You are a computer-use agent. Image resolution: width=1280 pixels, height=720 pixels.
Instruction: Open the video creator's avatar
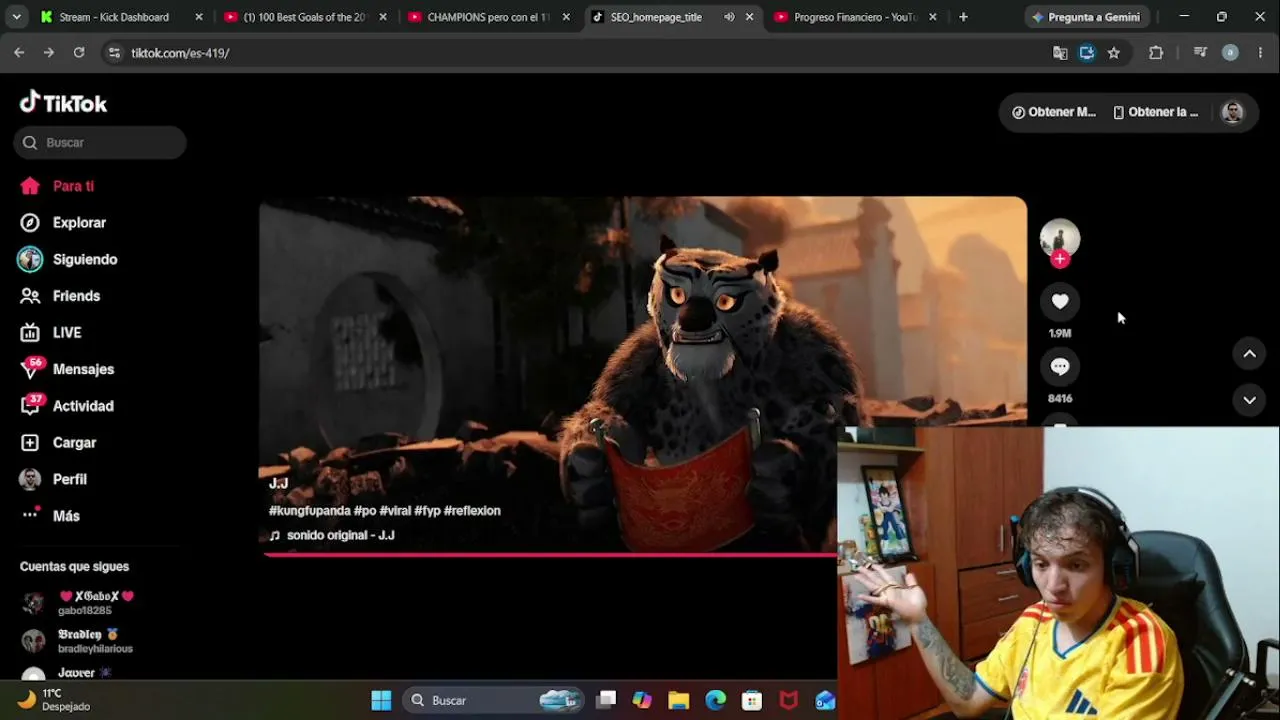point(1060,237)
